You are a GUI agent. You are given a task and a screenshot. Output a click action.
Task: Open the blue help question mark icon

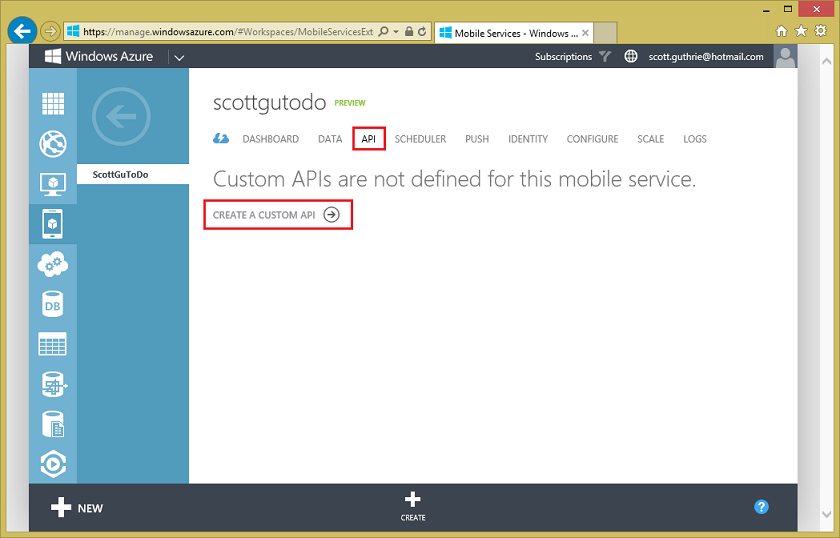pyautogui.click(x=761, y=507)
